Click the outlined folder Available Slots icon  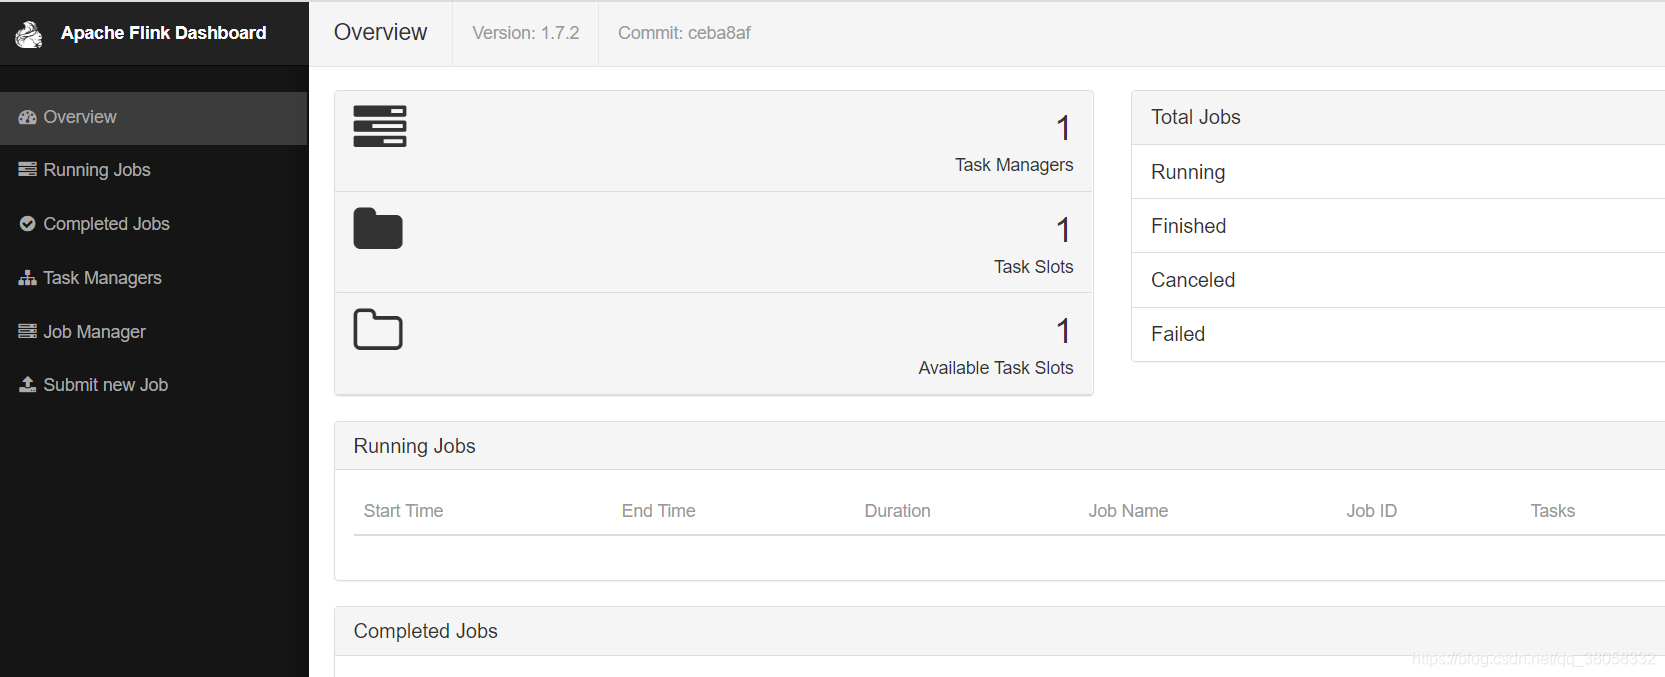tap(378, 329)
